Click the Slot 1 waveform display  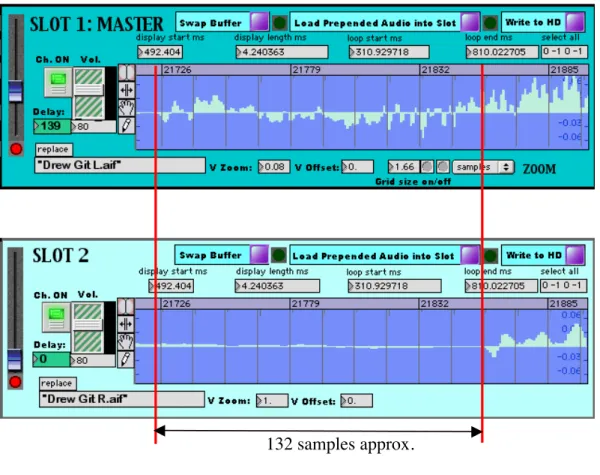(x=362, y=112)
